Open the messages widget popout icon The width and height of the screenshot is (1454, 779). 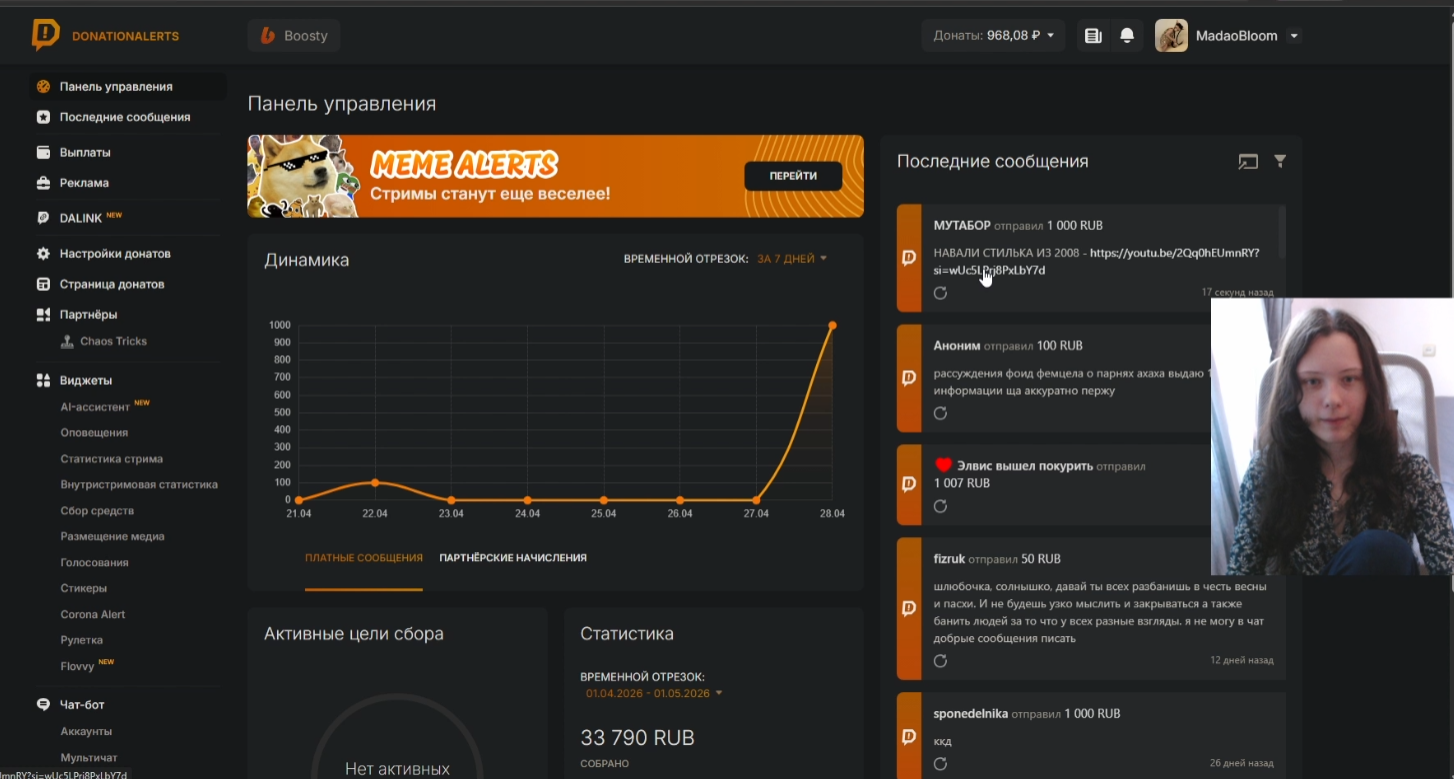point(1248,161)
